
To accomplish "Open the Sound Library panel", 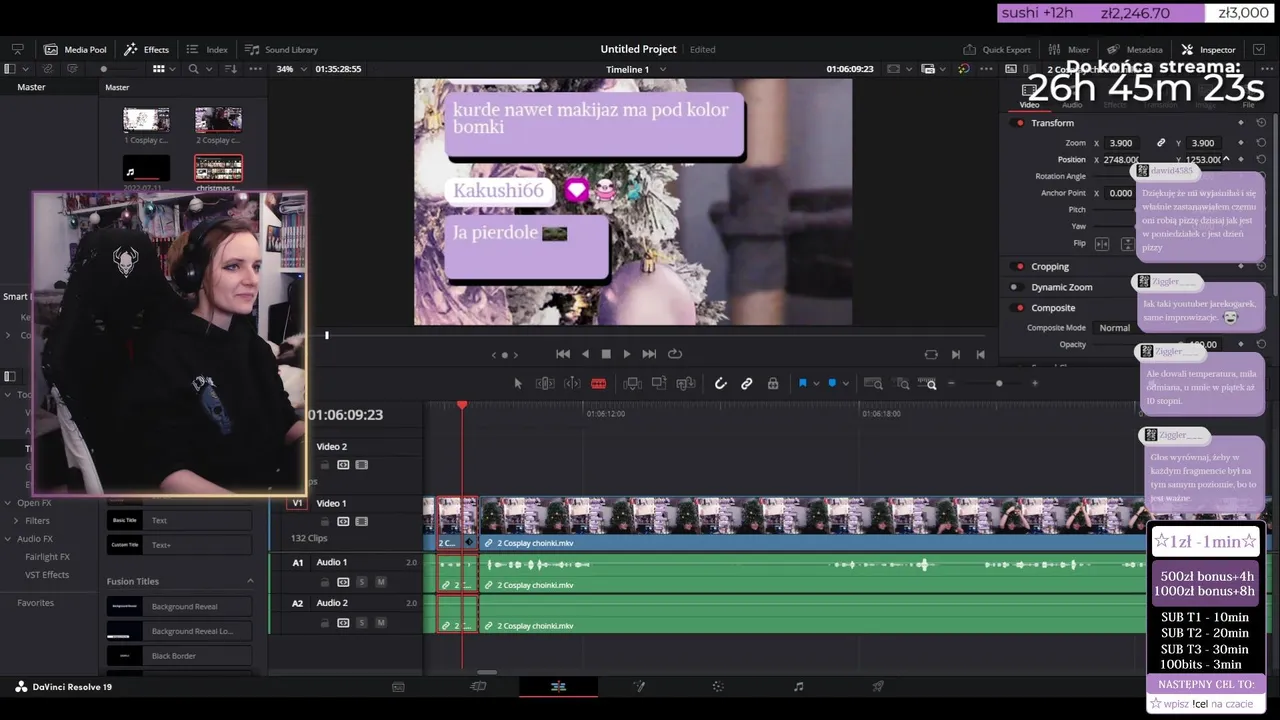I will coord(281,49).
